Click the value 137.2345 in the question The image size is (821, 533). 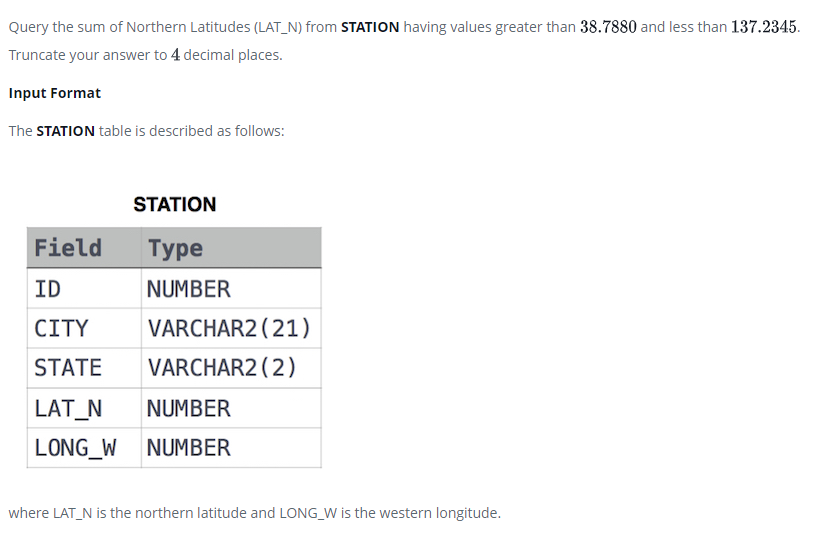click(763, 27)
